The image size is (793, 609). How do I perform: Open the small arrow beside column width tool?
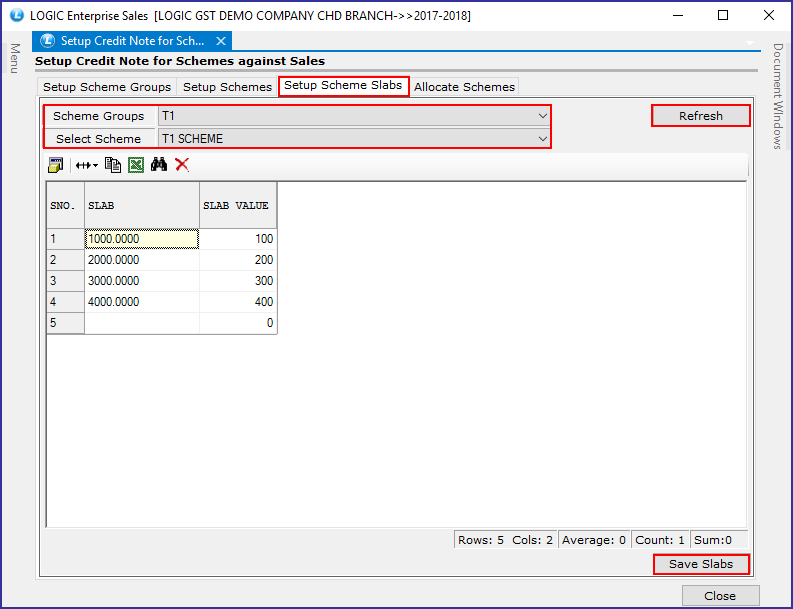pos(96,165)
